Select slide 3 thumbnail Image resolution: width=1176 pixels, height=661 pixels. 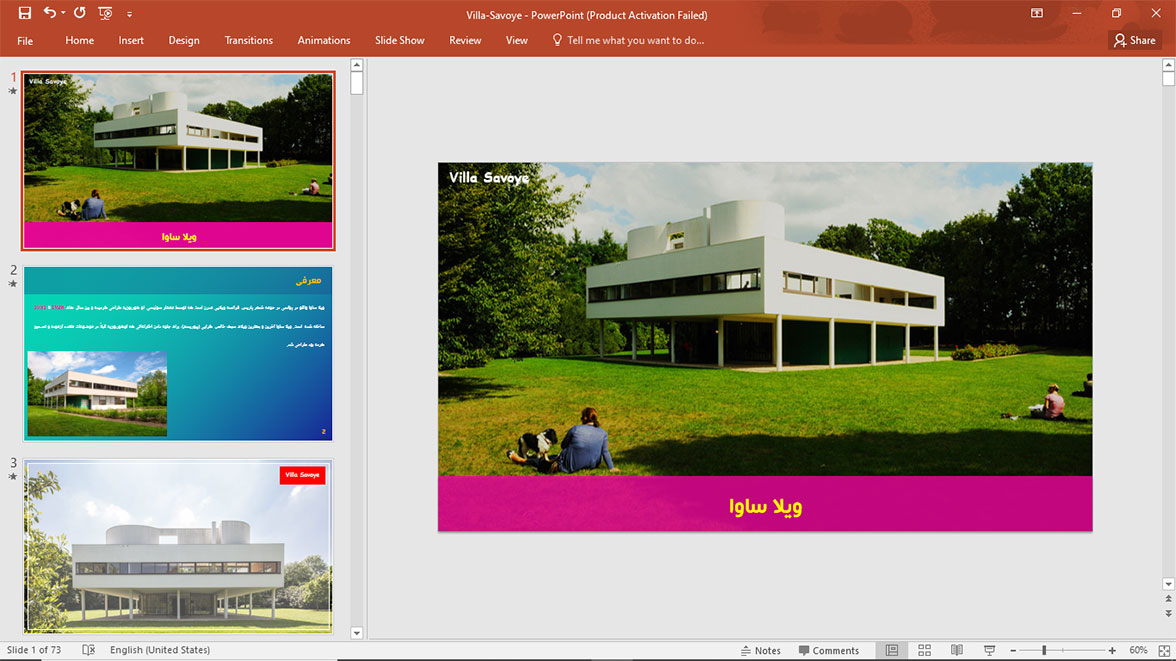(x=178, y=546)
